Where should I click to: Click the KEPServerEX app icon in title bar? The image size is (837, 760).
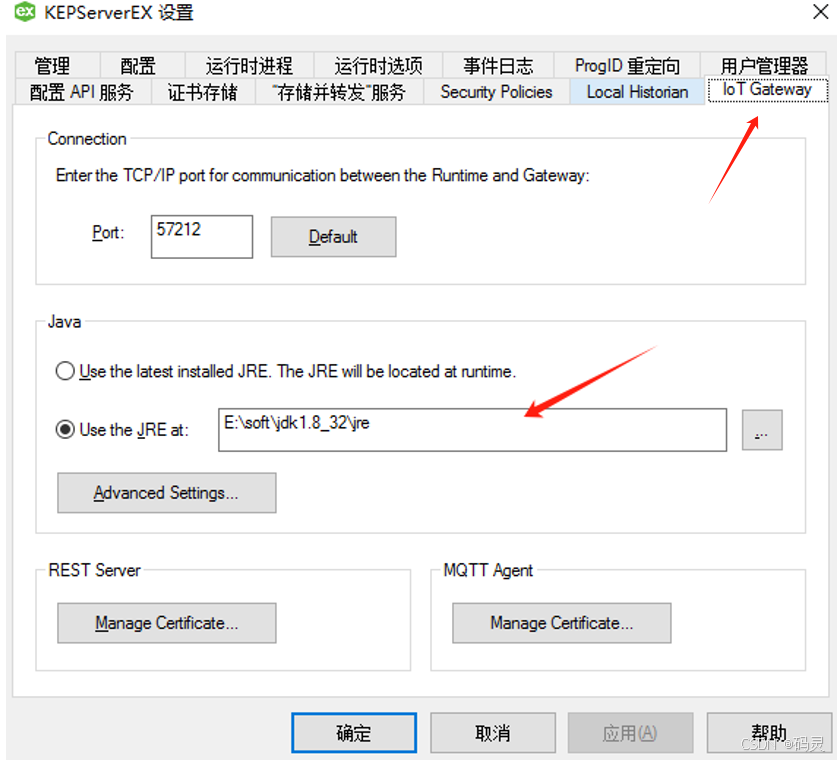click(x=25, y=11)
